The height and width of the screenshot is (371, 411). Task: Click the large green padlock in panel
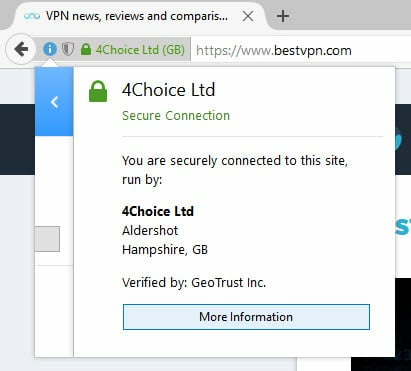98,91
